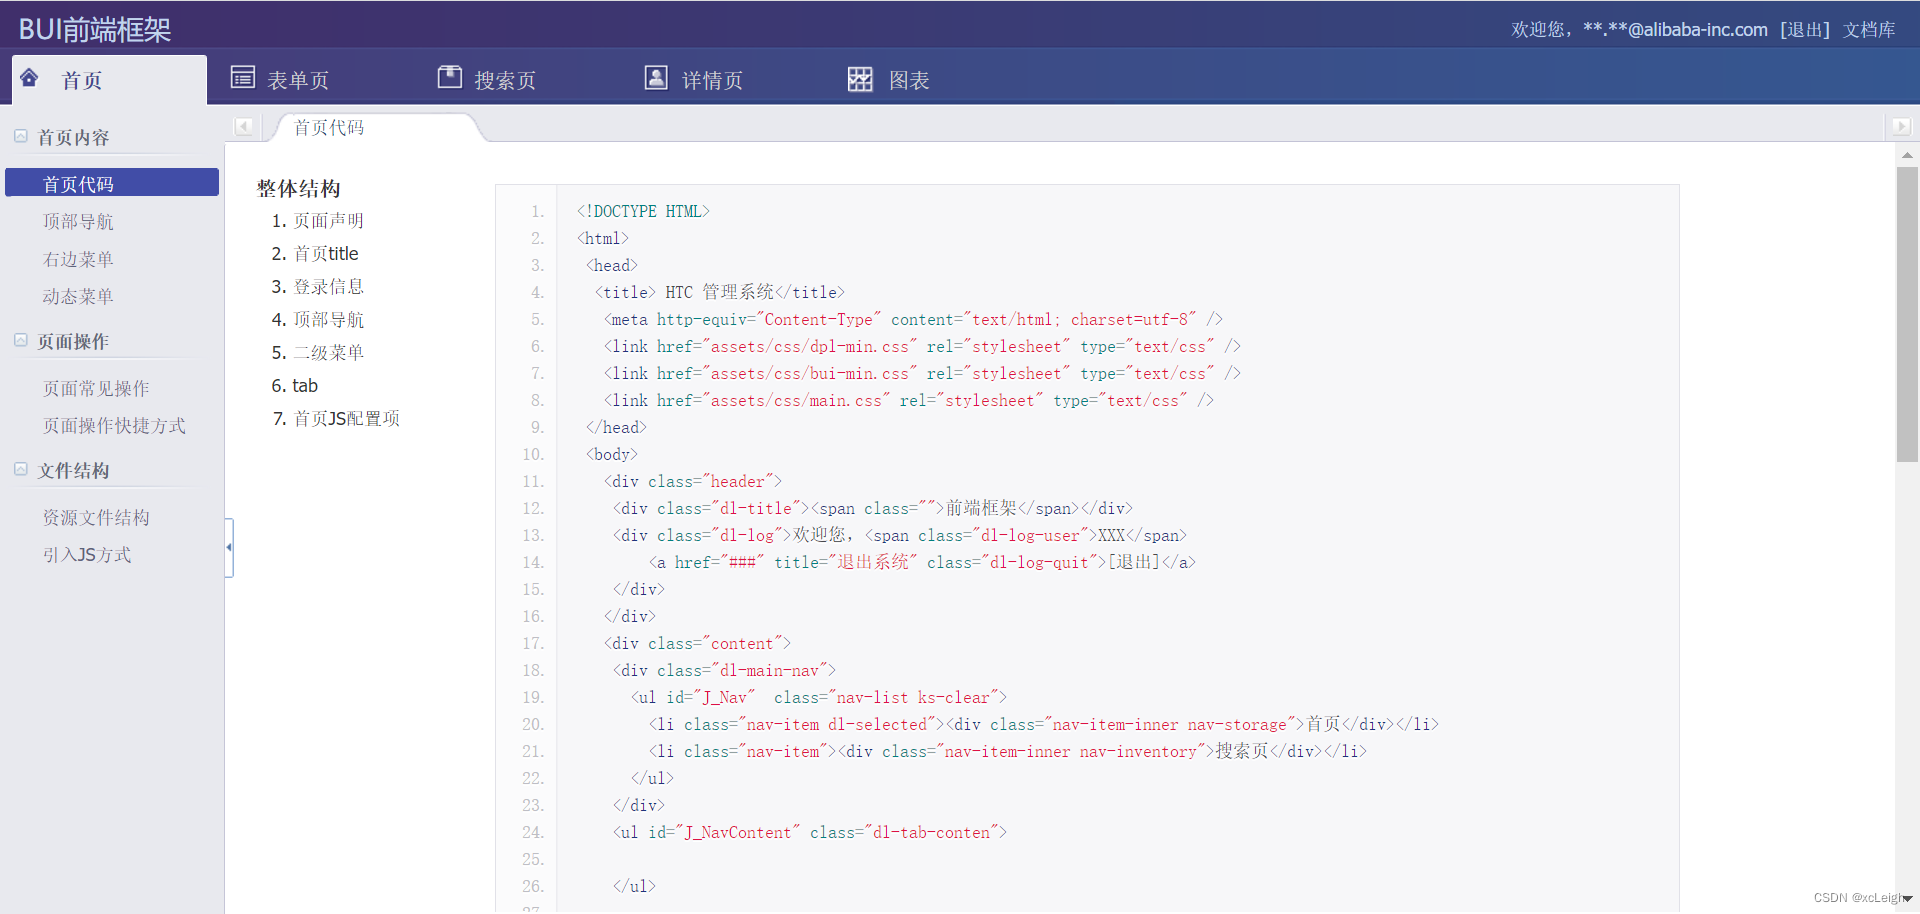Click the [退出] logout link
This screenshot has width=1920, height=914.
1805,30
